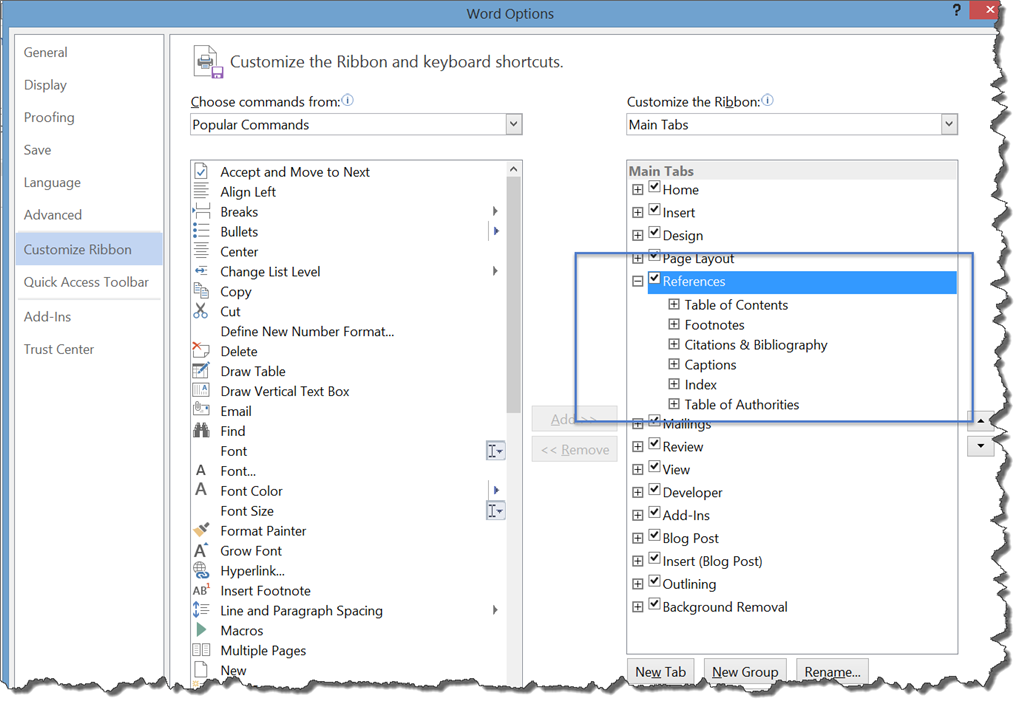Select the Copy command icon
Image resolution: width=1024 pixels, height=709 pixels.
[201, 291]
